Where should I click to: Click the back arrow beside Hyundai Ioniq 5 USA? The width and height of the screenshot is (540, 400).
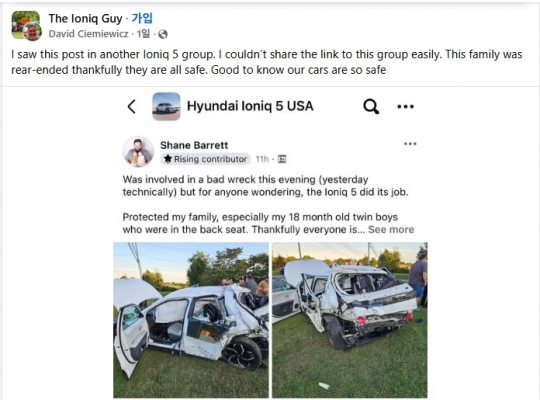pos(132,106)
